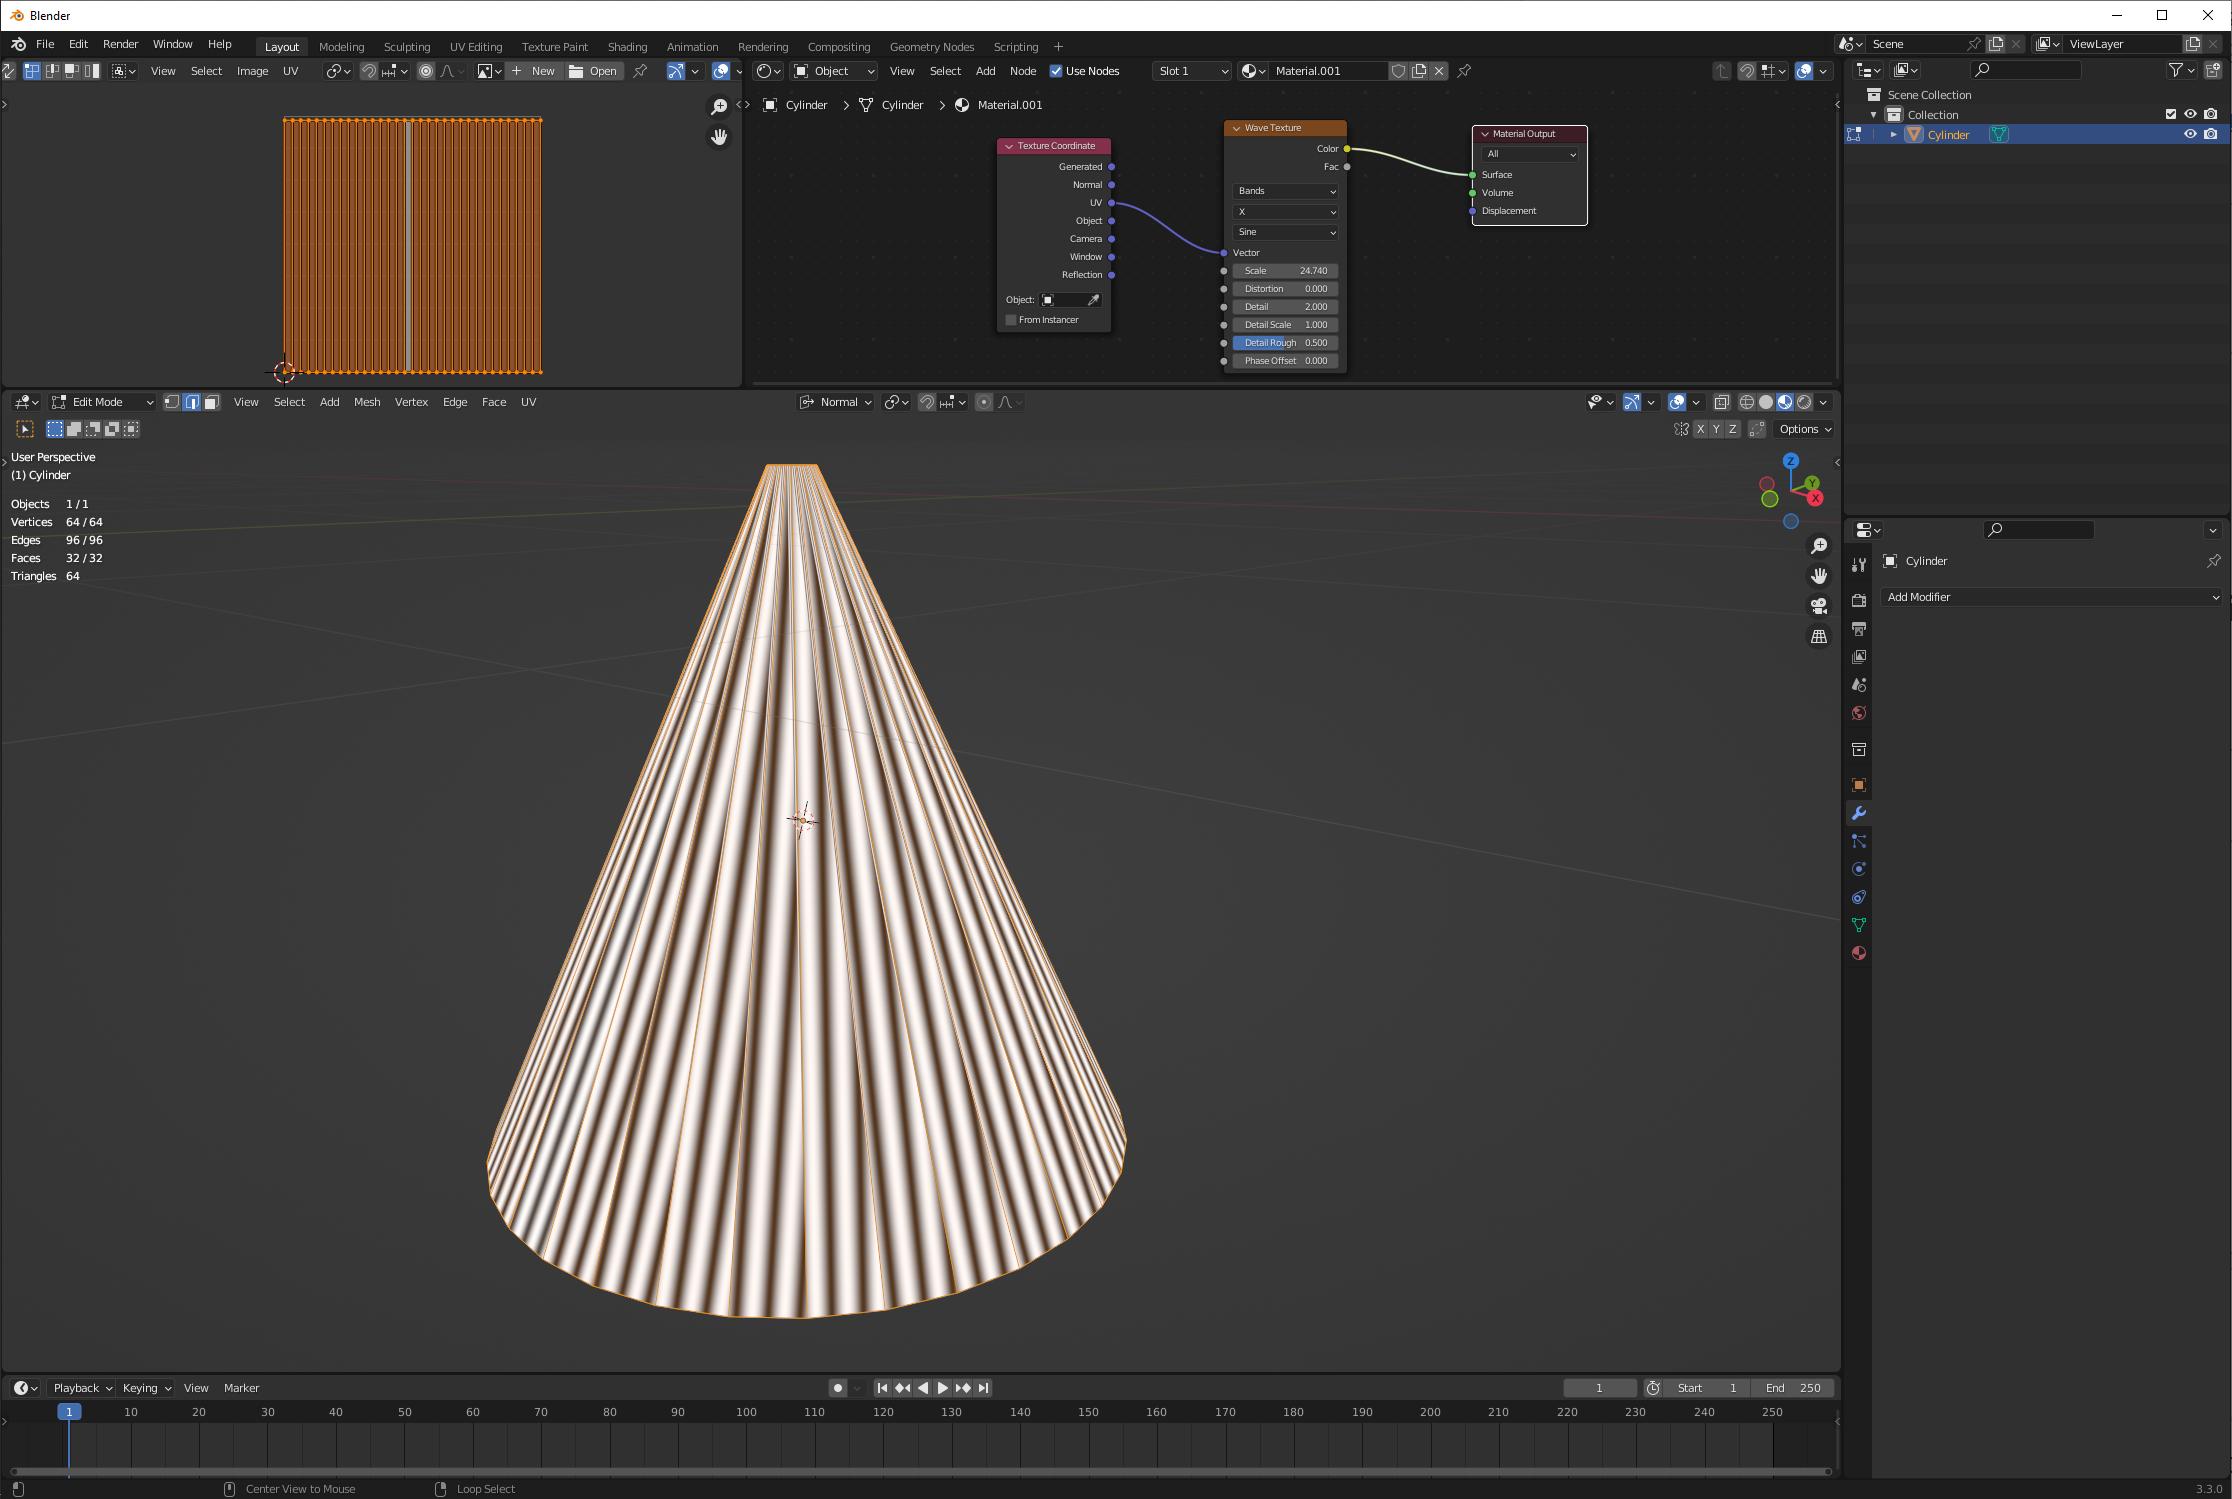Open the Playback menu in timeline

82,1388
